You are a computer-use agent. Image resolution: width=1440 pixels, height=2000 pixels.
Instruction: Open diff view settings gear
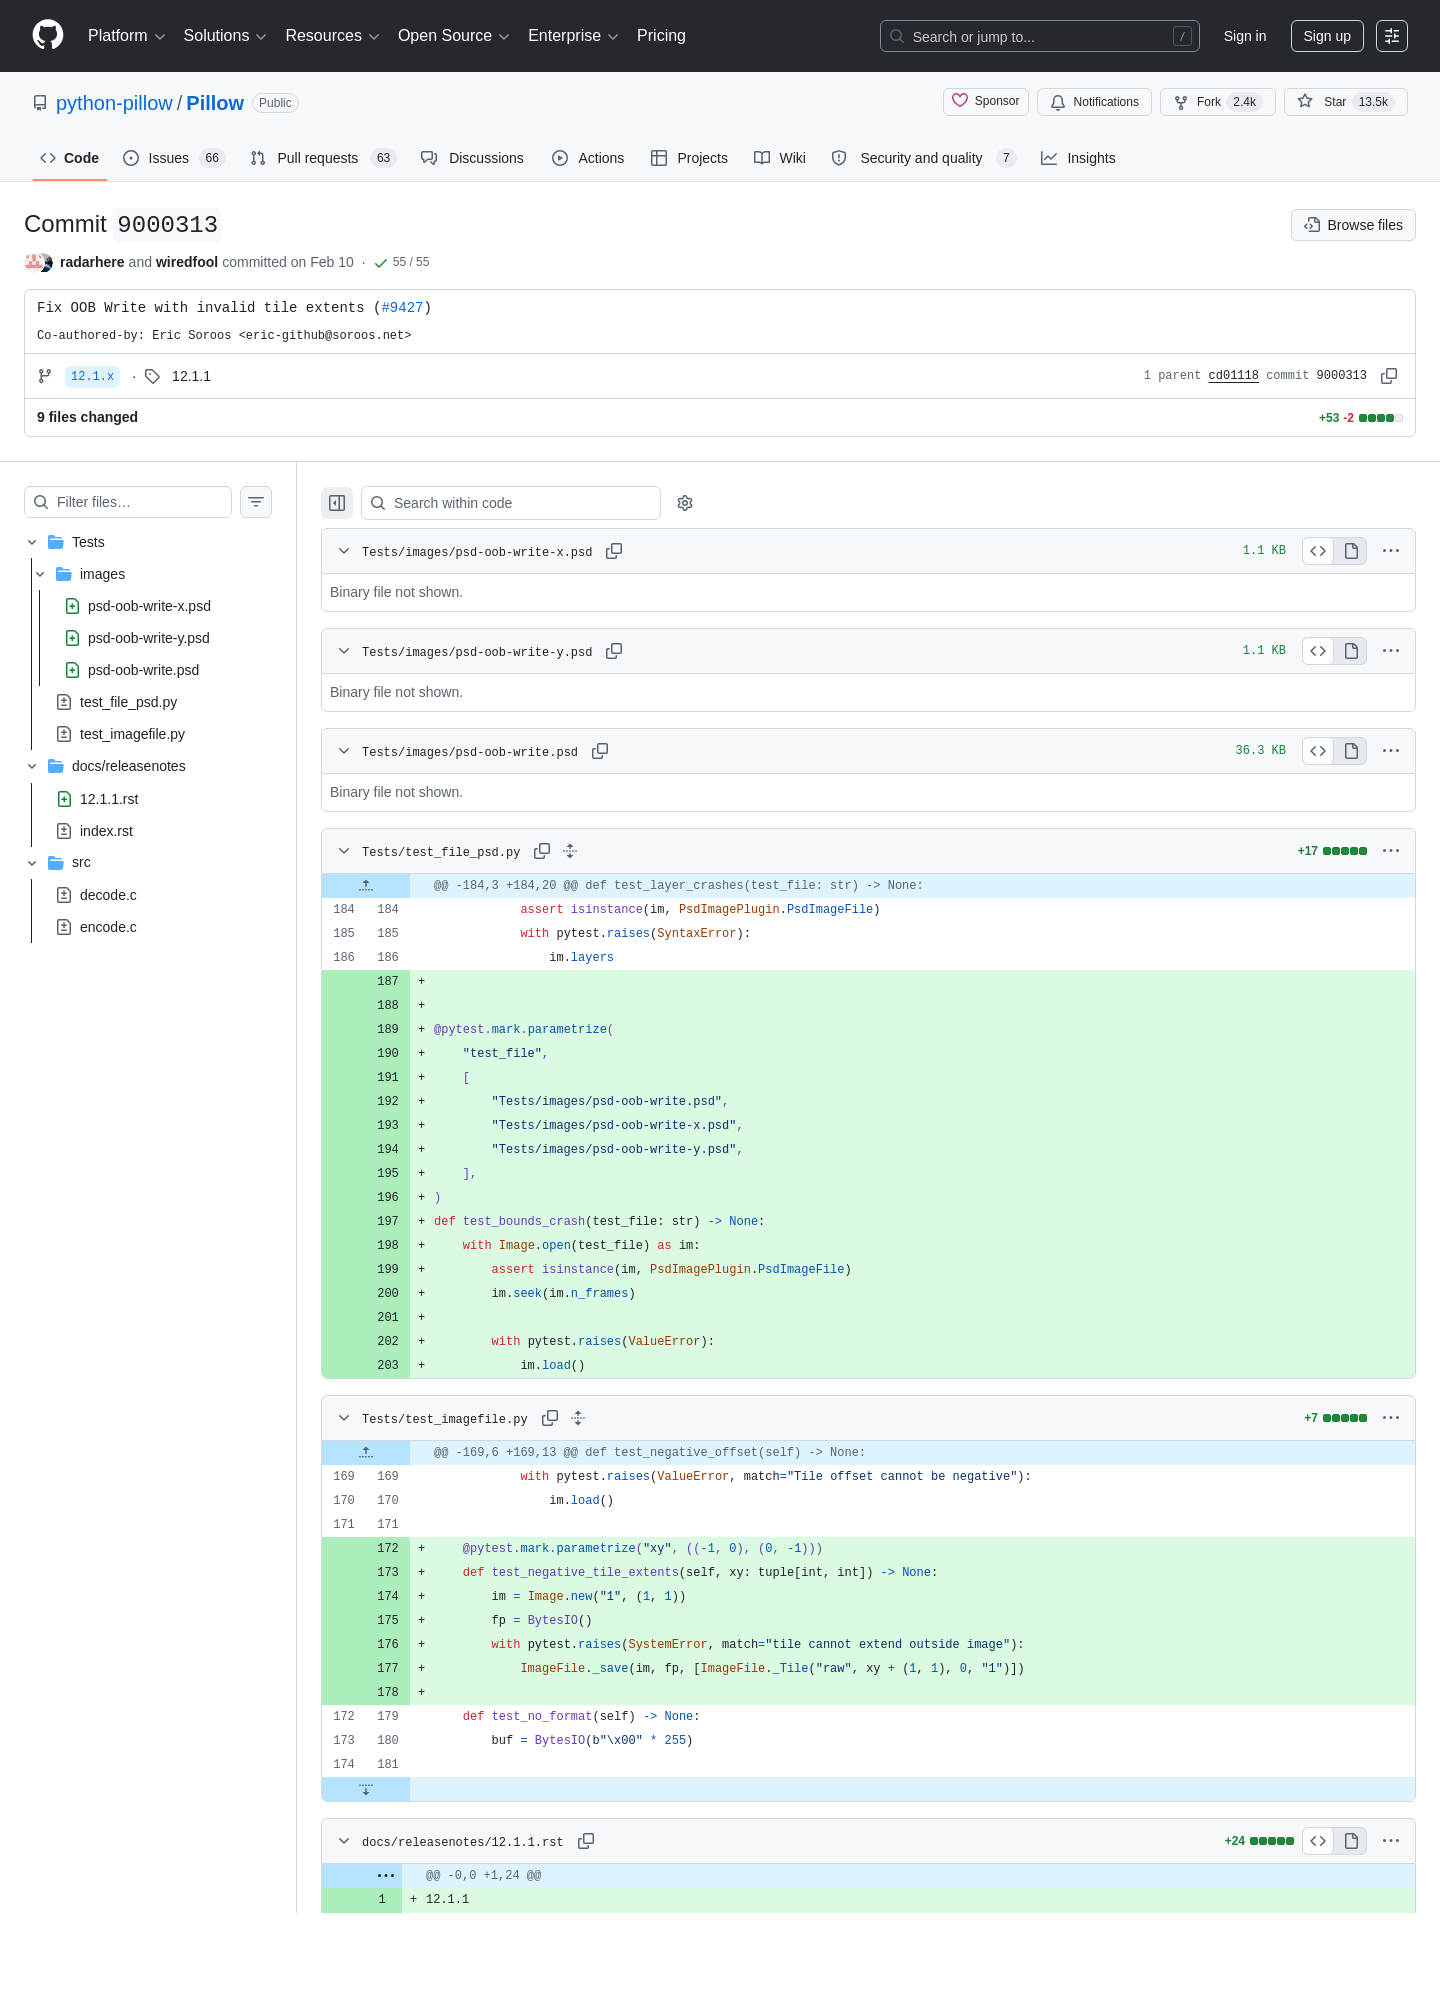click(685, 503)
